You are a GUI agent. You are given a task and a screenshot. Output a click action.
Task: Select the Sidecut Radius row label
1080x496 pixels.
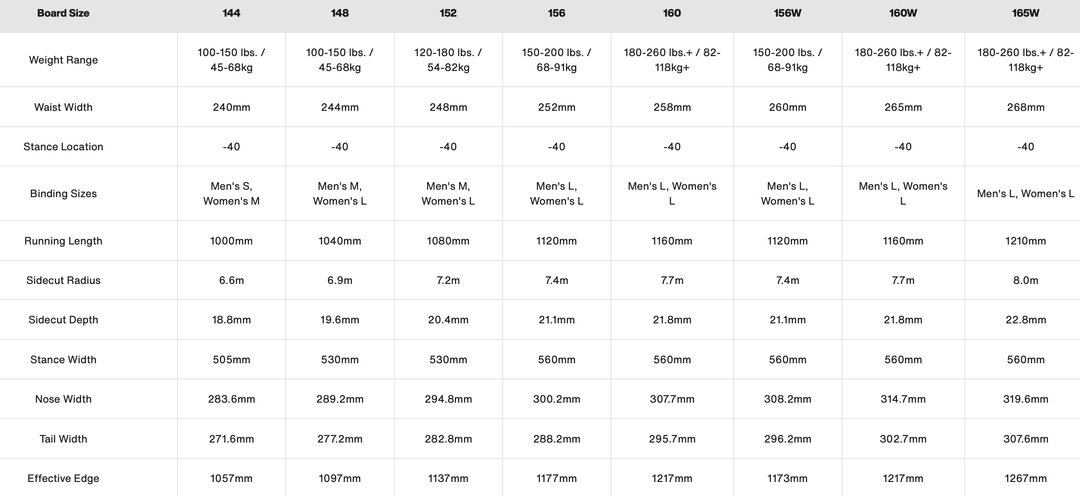pos(65,281)
